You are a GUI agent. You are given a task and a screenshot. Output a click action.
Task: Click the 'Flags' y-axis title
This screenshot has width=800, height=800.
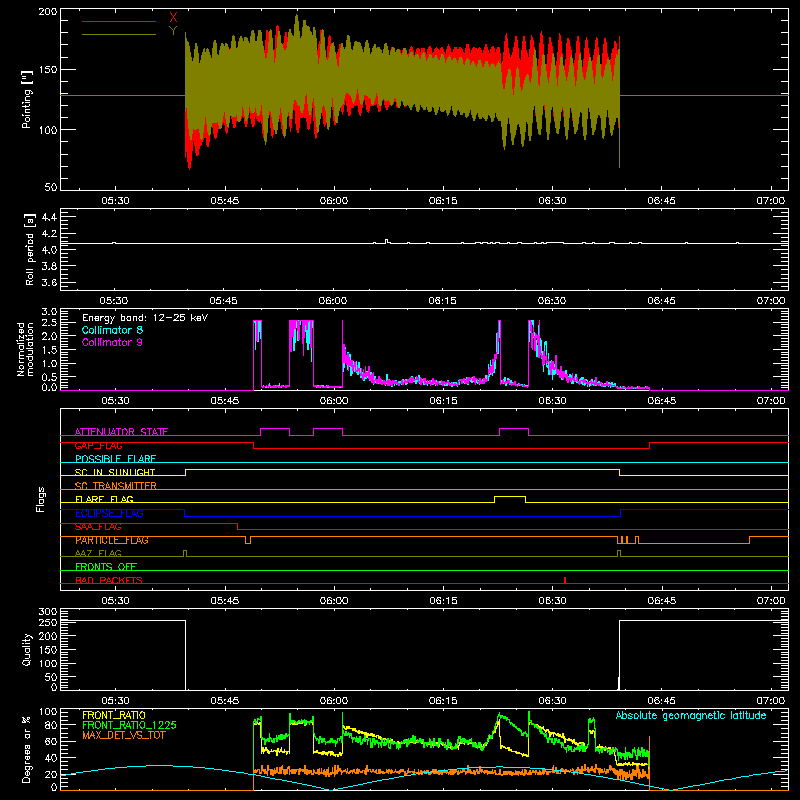[x=41, y=499]
